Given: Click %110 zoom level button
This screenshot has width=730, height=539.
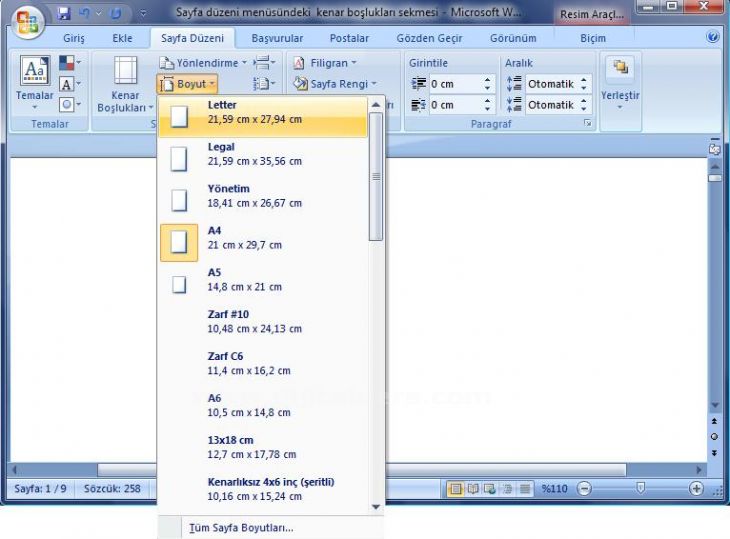Looking at the screenshot, I should [554, 489].
